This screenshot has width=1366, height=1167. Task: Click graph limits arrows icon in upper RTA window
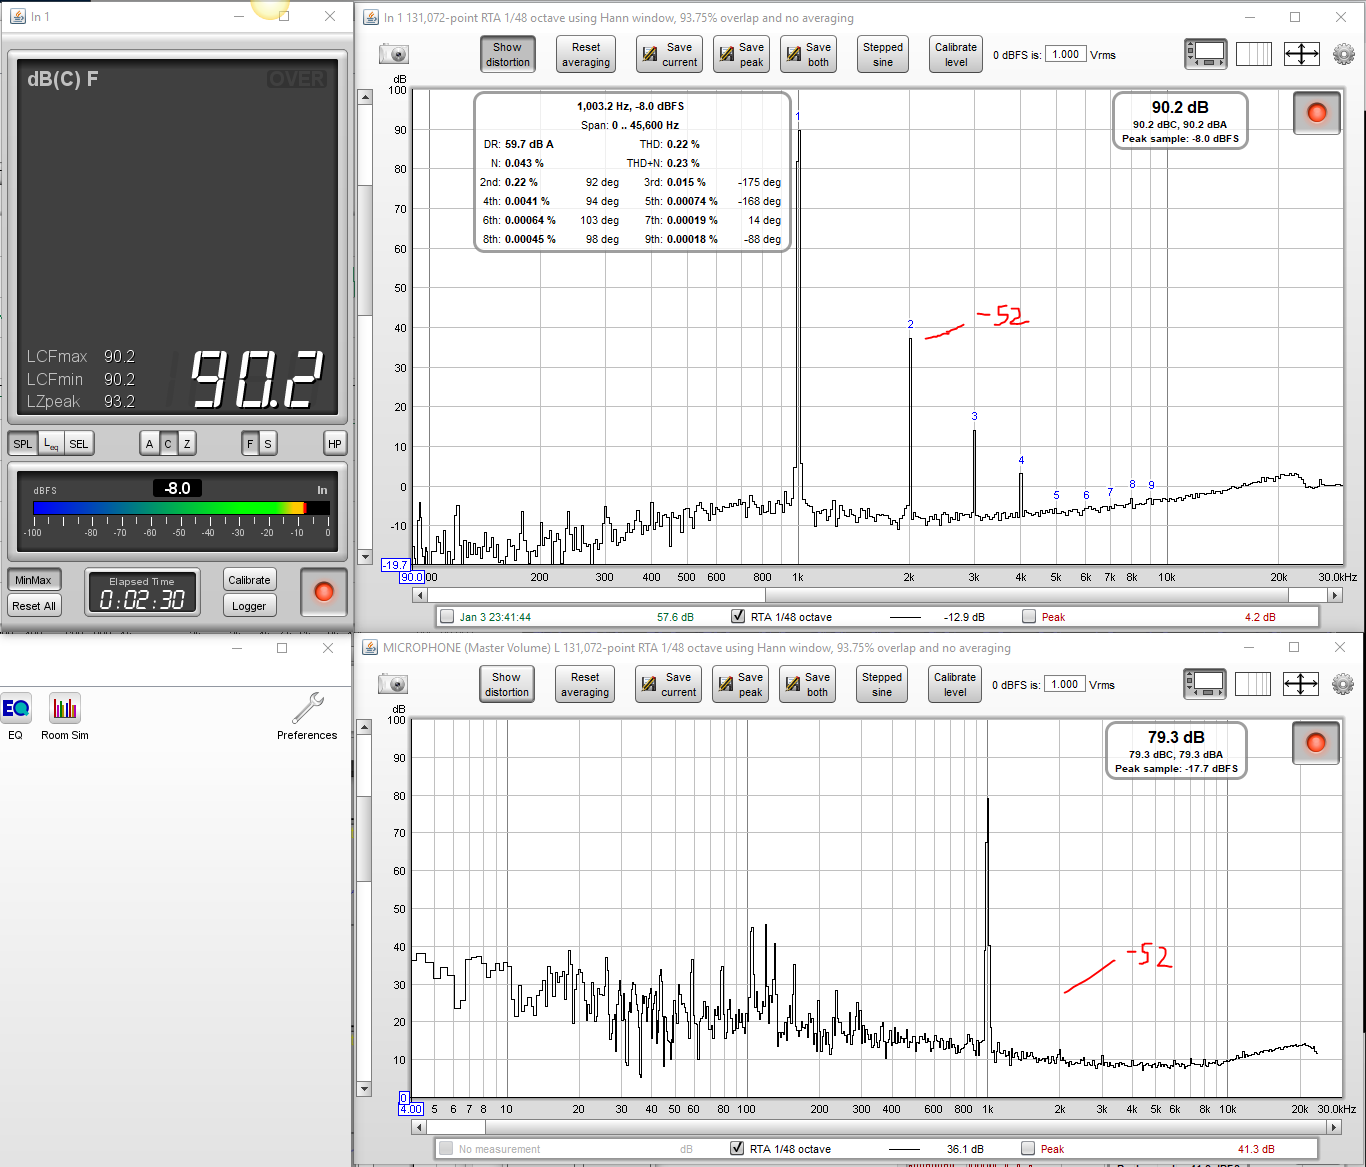click(1302, 54)
